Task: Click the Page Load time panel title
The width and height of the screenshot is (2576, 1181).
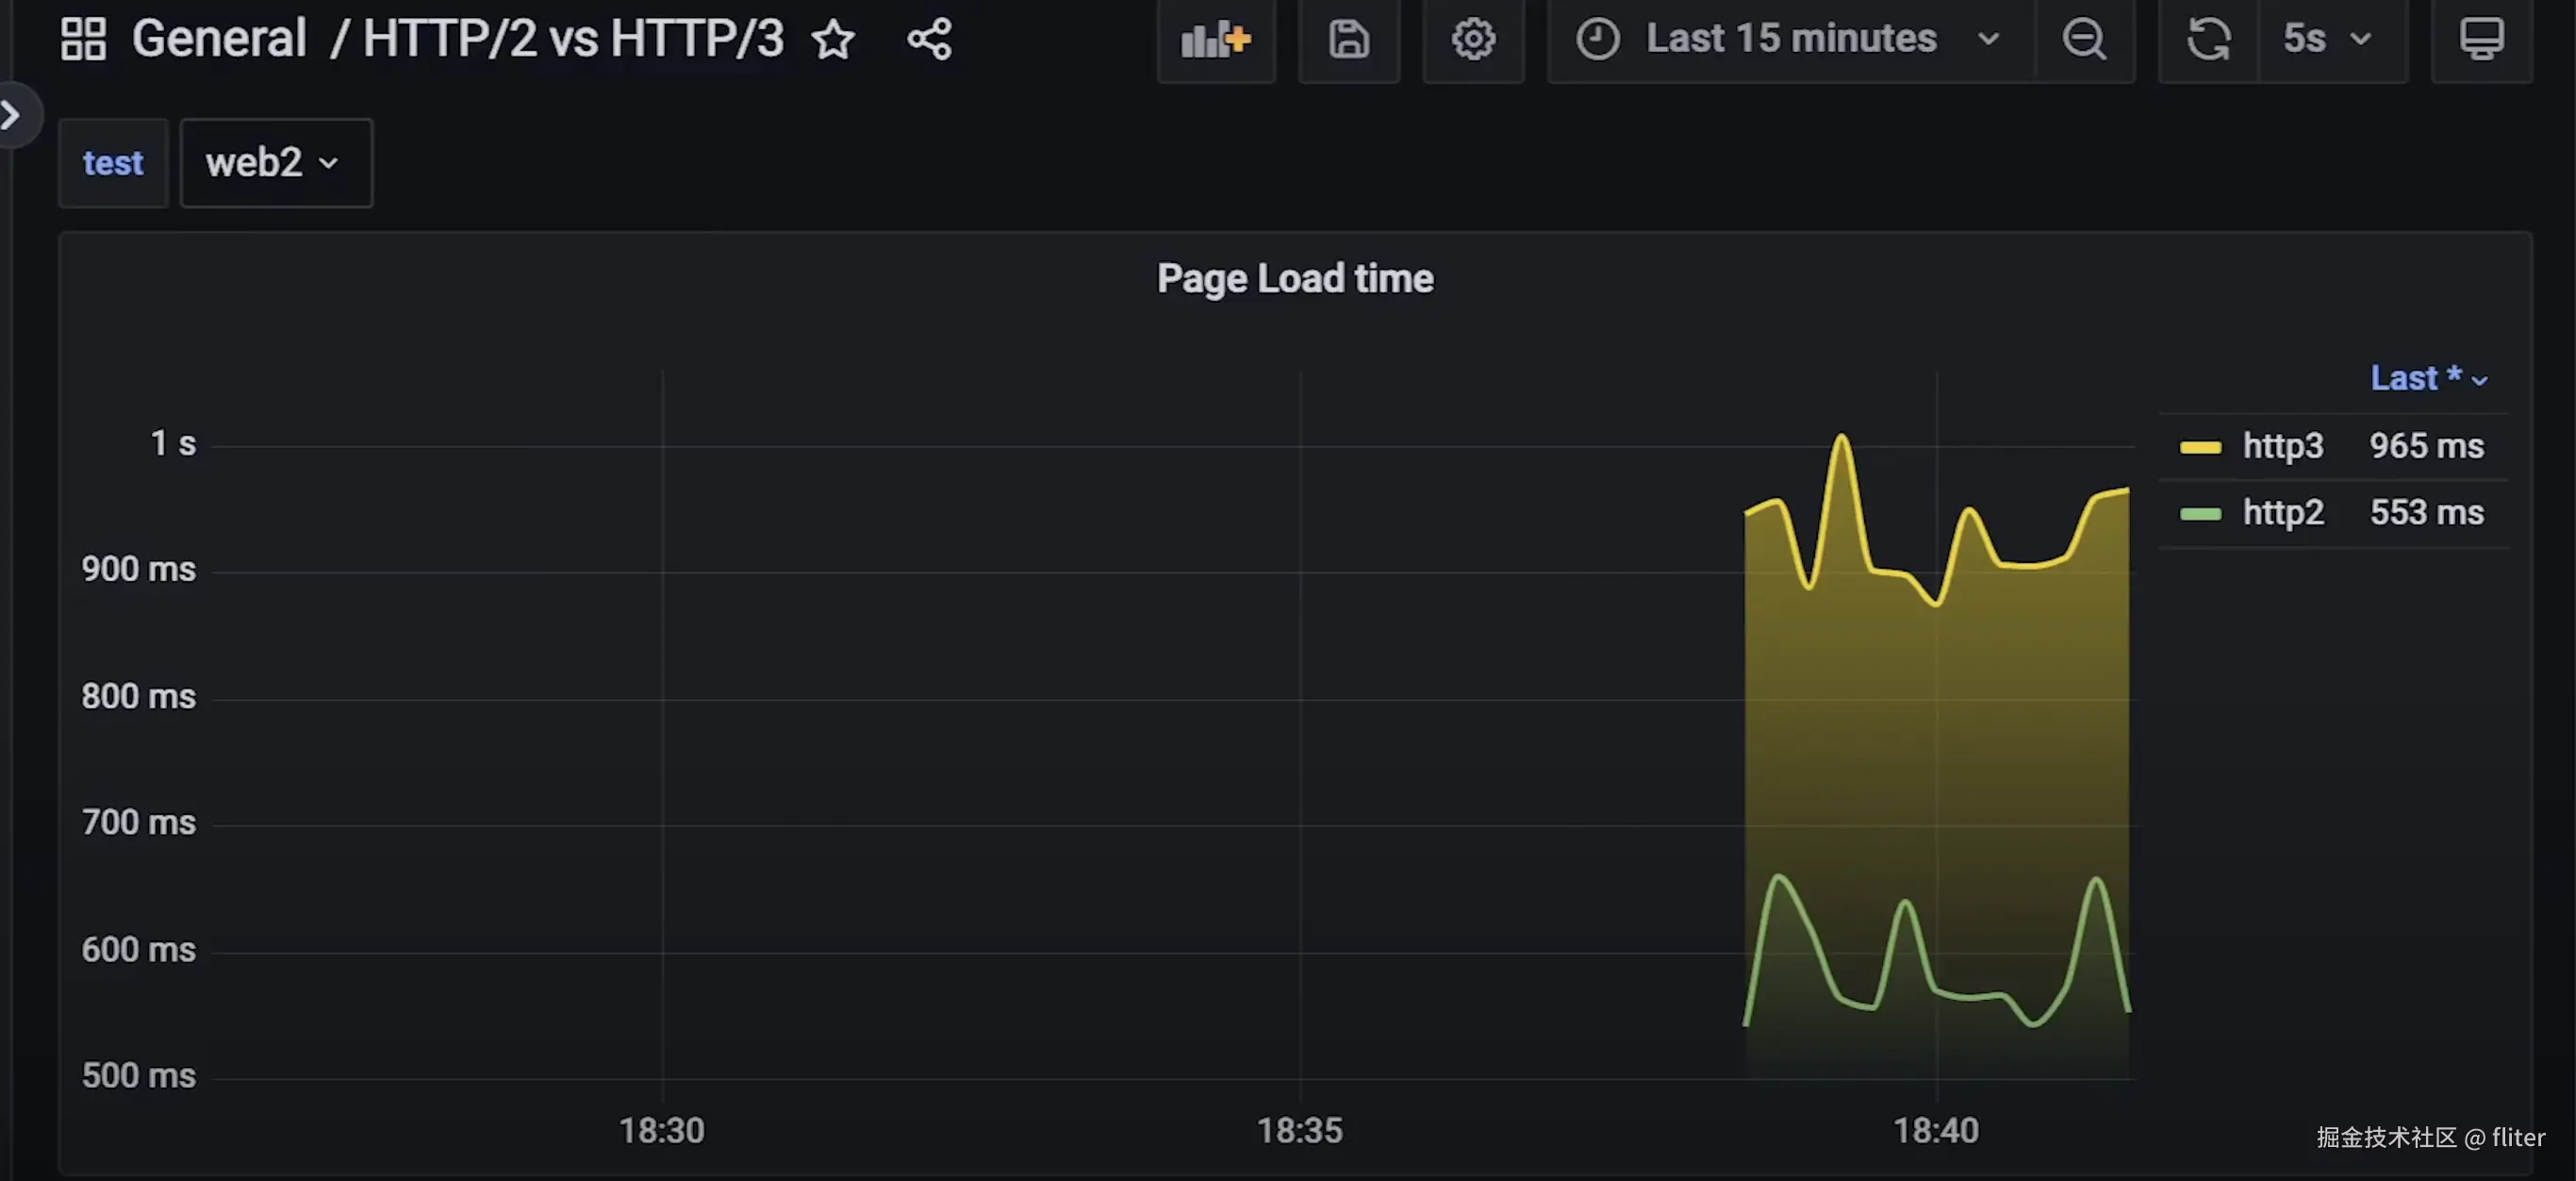Action: click(x=1294, y=279)
